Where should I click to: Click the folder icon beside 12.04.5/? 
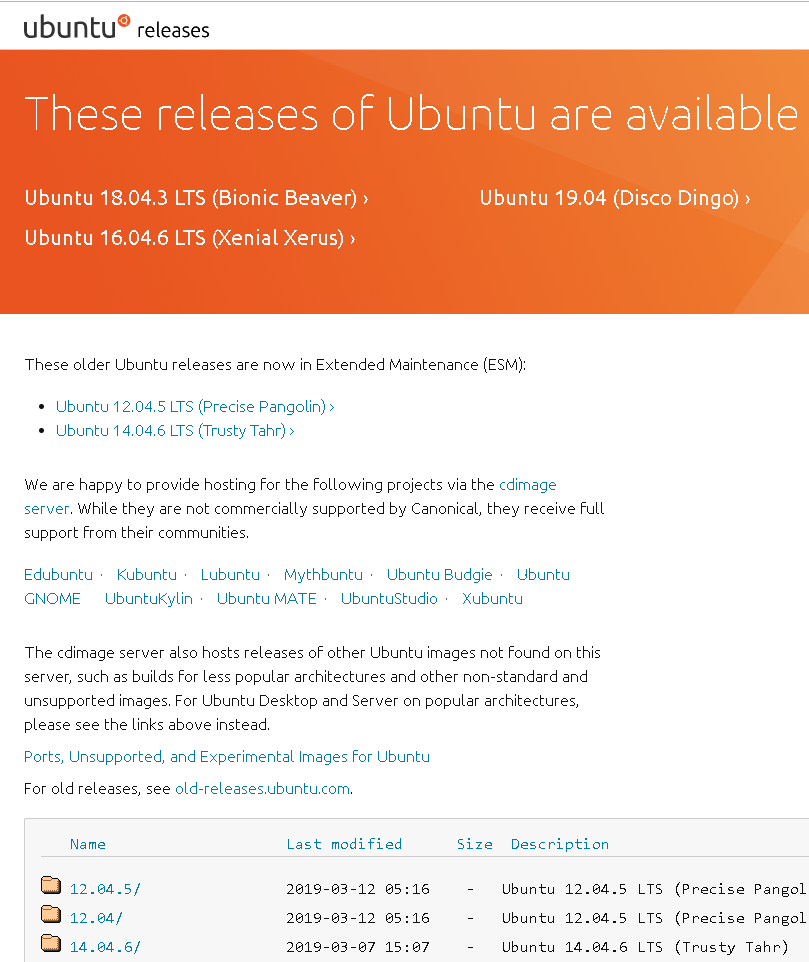point(51,885)
